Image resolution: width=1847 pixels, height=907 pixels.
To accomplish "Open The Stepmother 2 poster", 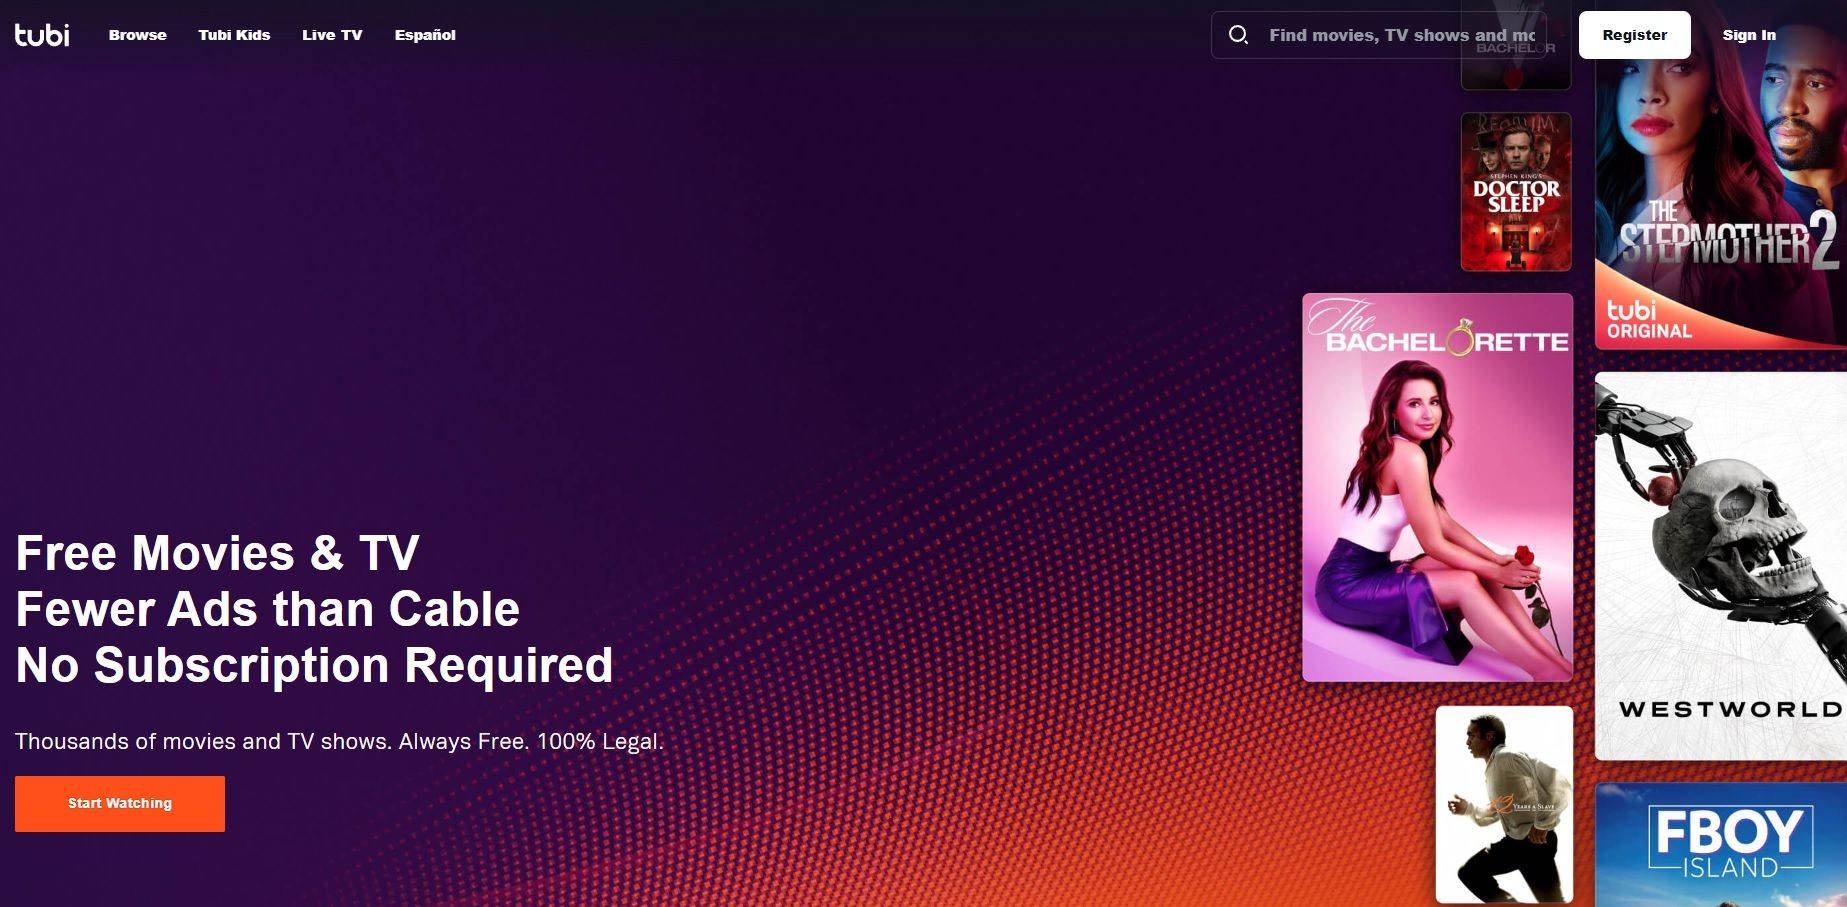I will point(1721,190).
